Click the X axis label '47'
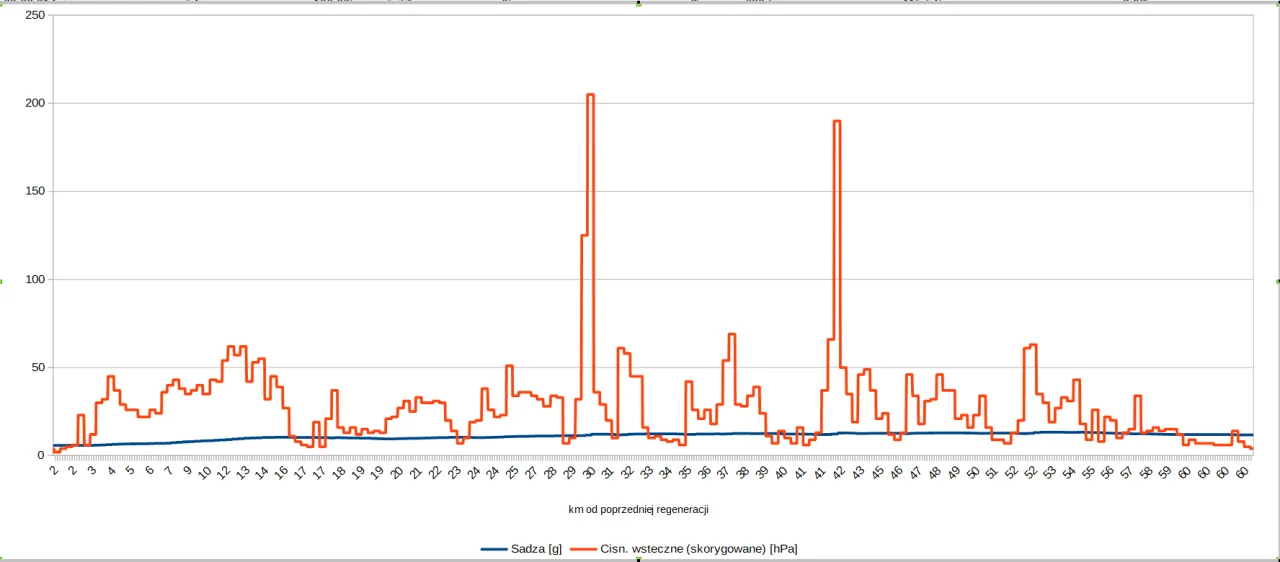 pyautogui.click(x=916, y=472)
